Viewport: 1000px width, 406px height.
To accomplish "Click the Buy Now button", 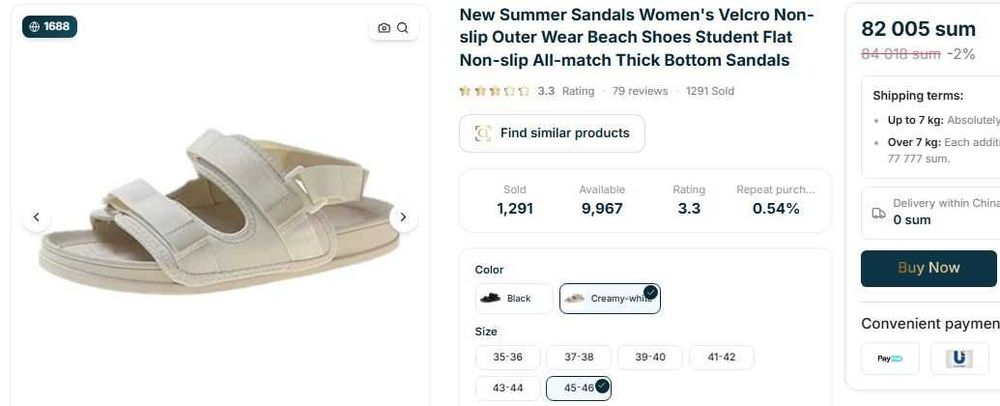I will pyautogui.click(x=929, y=268).
